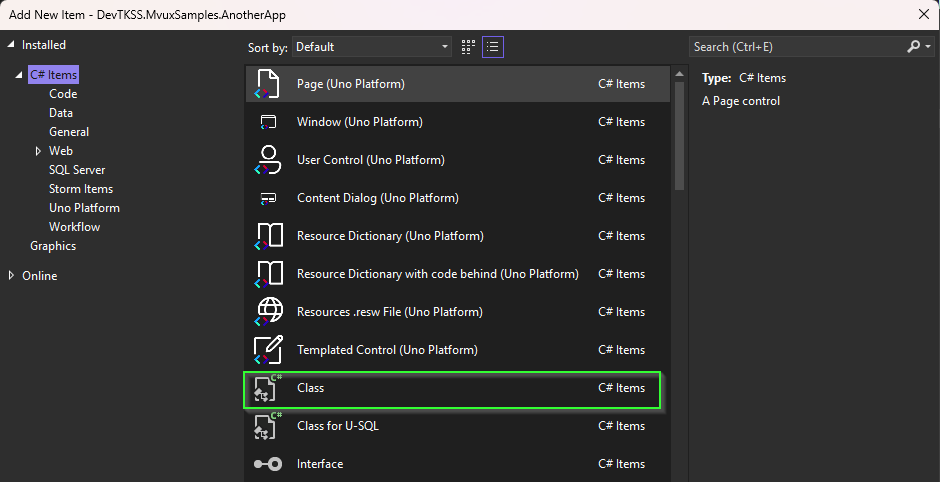
Task: Focus the Search (Ctrl+E) input box
Action: pos(797,47)
